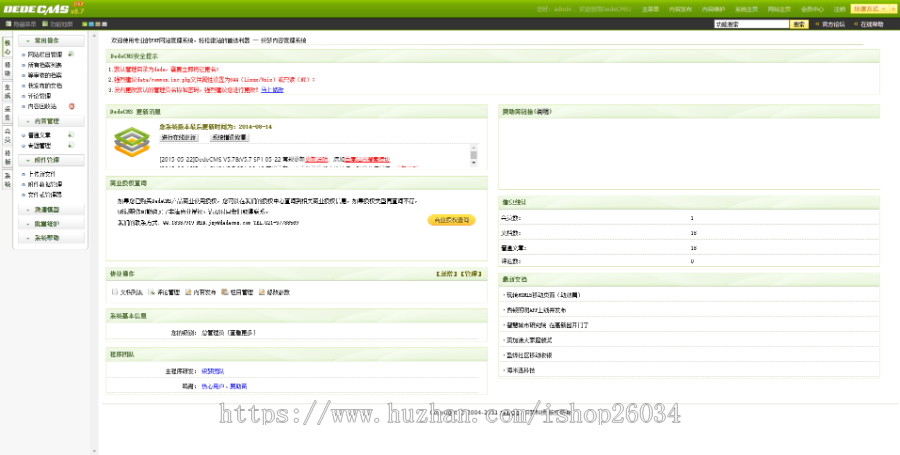
Task: Click the add icon next to 普通文章
Action: point(70,134)
